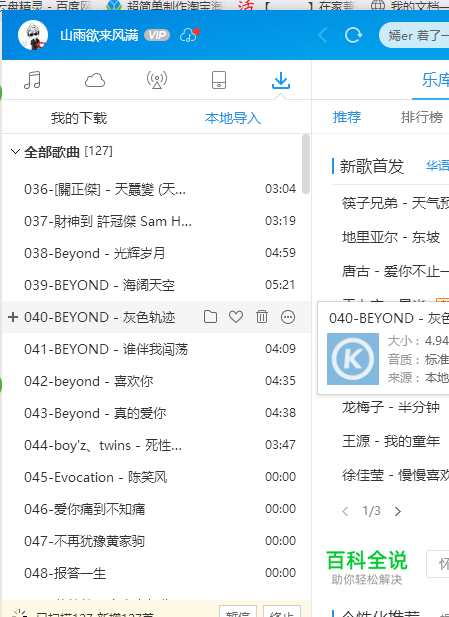Open the 乐库 main tab
Image resolution: width=449 pixels, height=617 pixels.
click(x=435, y=80)
